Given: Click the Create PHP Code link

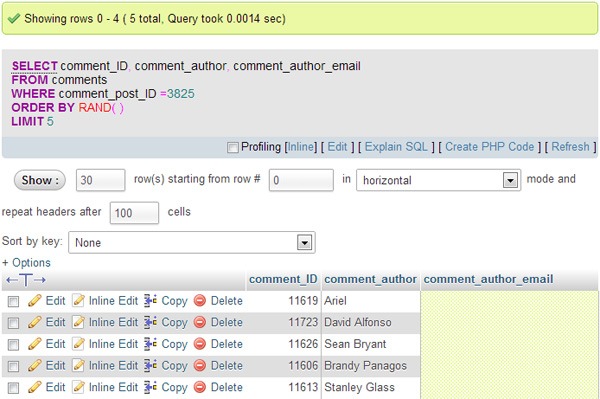Looking at the screenshot, I should click(x=489, y=147).
